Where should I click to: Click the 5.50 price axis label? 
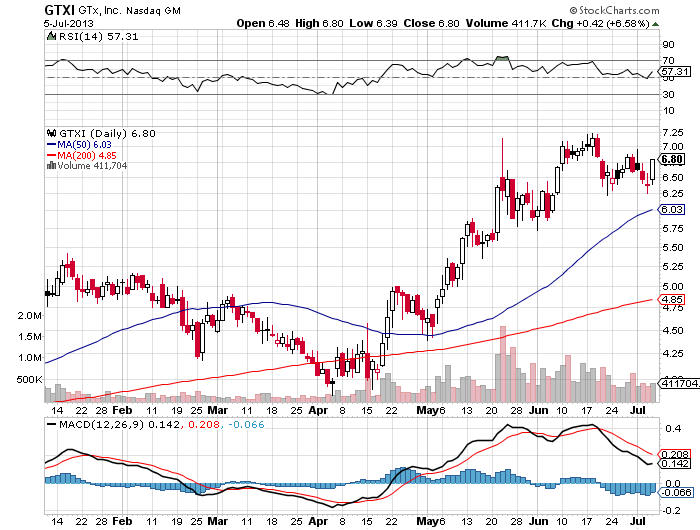(673, 247)
